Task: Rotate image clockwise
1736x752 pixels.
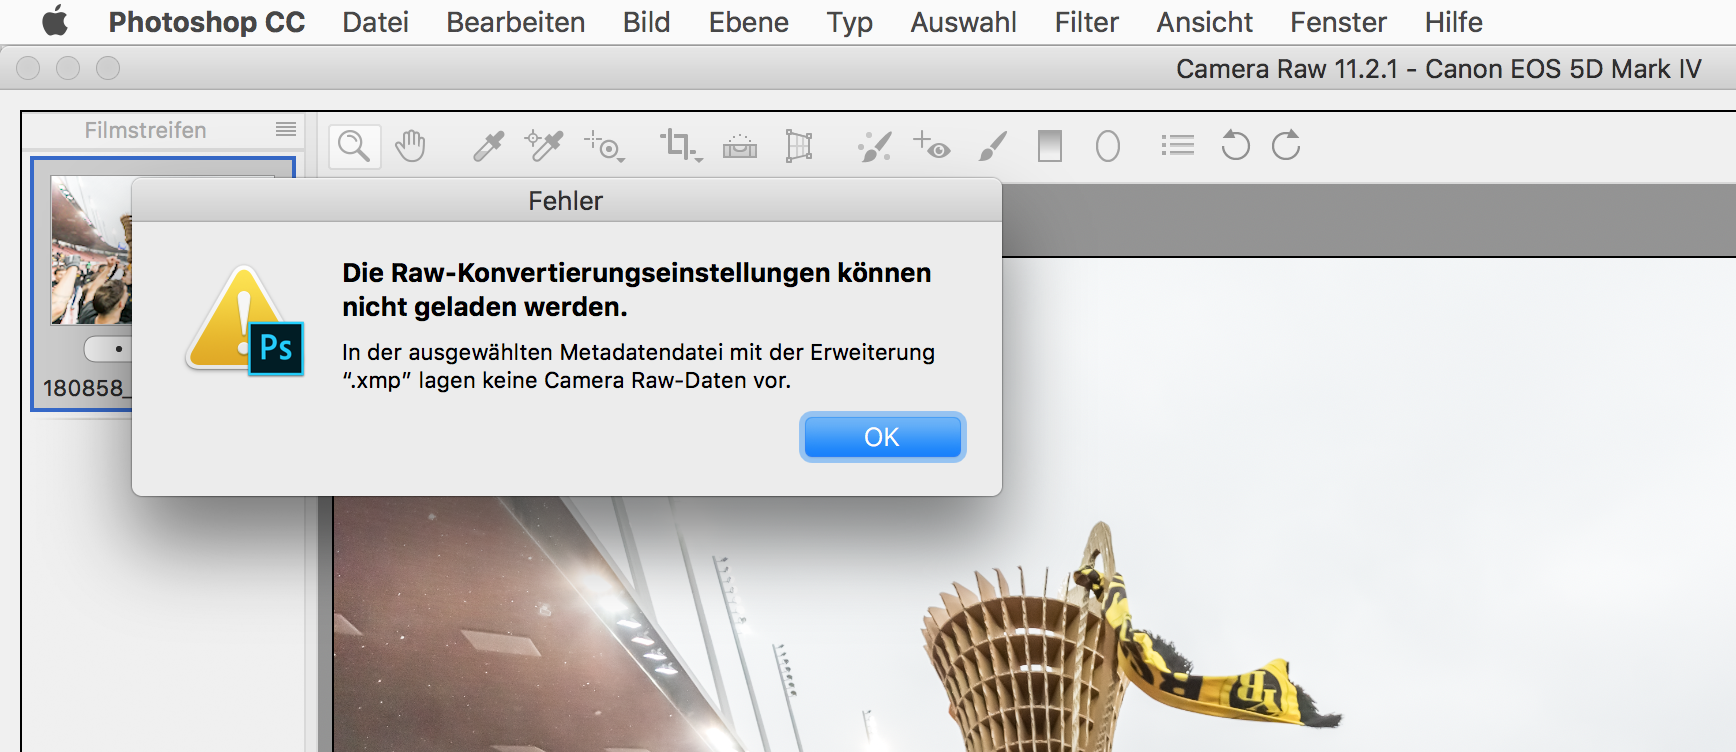Action: coord(1286,146)
